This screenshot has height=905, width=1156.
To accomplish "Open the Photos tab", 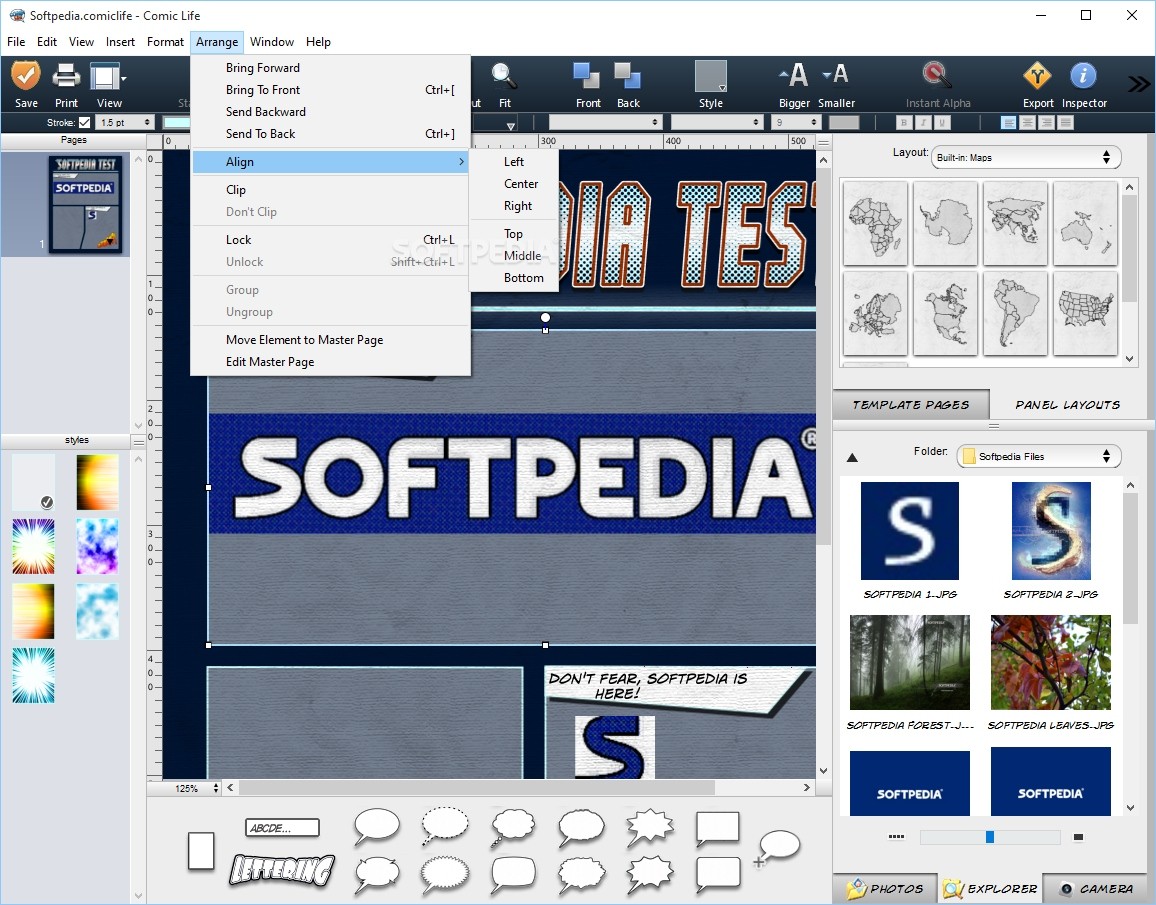I will [885, 889].
